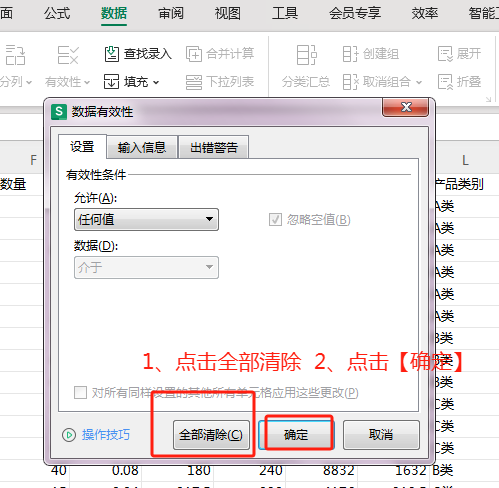Open the 数据 介于 dropdown
The height and width of the screenshot is (488, 499).
[146, 267]
